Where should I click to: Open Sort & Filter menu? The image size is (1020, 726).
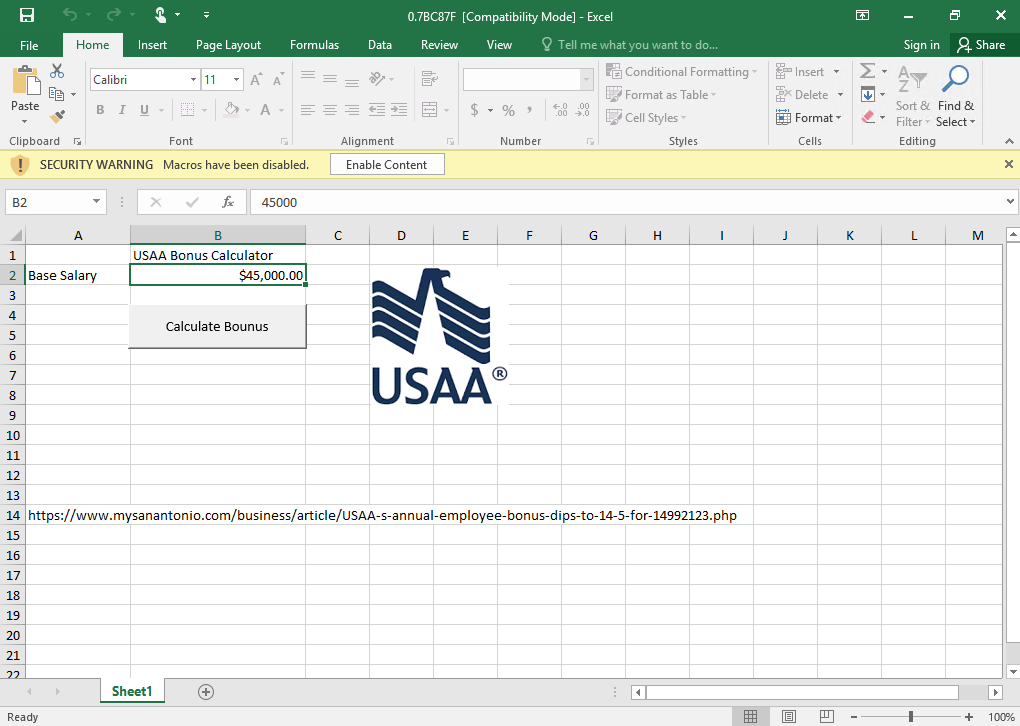click(913, 96)
